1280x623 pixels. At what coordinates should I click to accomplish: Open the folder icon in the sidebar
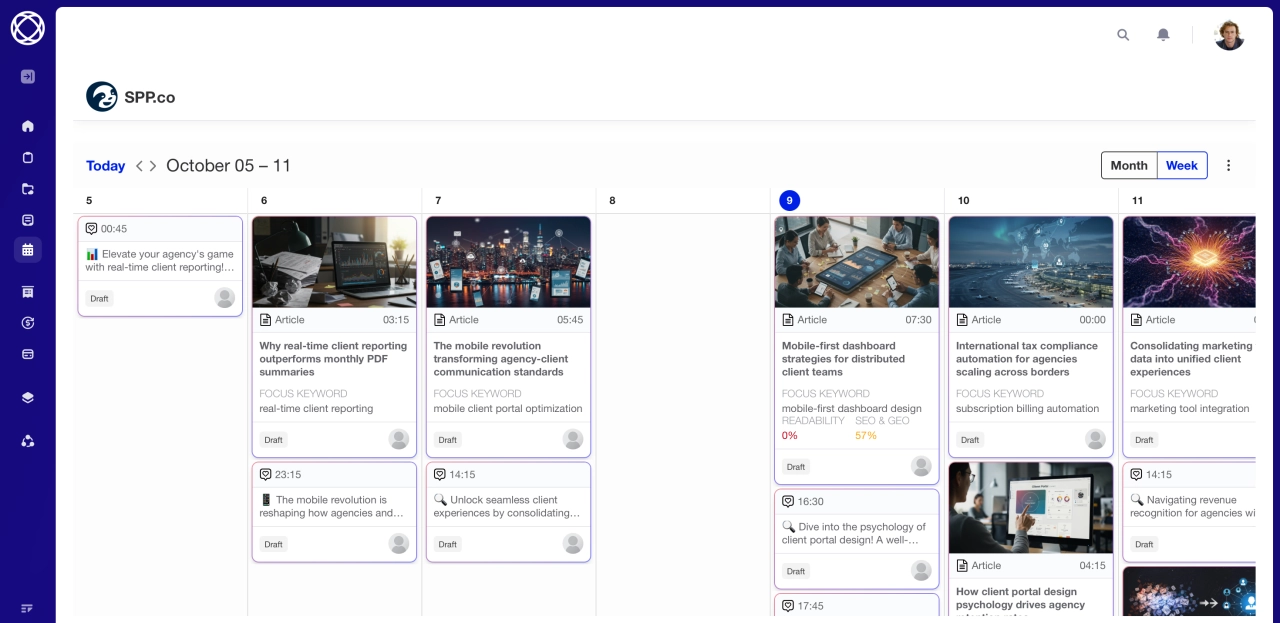click(x=28, y=189)
